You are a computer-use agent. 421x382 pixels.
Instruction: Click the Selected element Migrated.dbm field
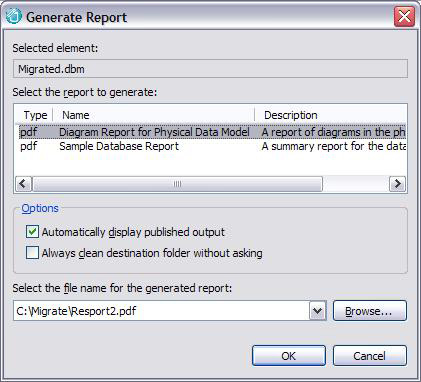[210, 69]
